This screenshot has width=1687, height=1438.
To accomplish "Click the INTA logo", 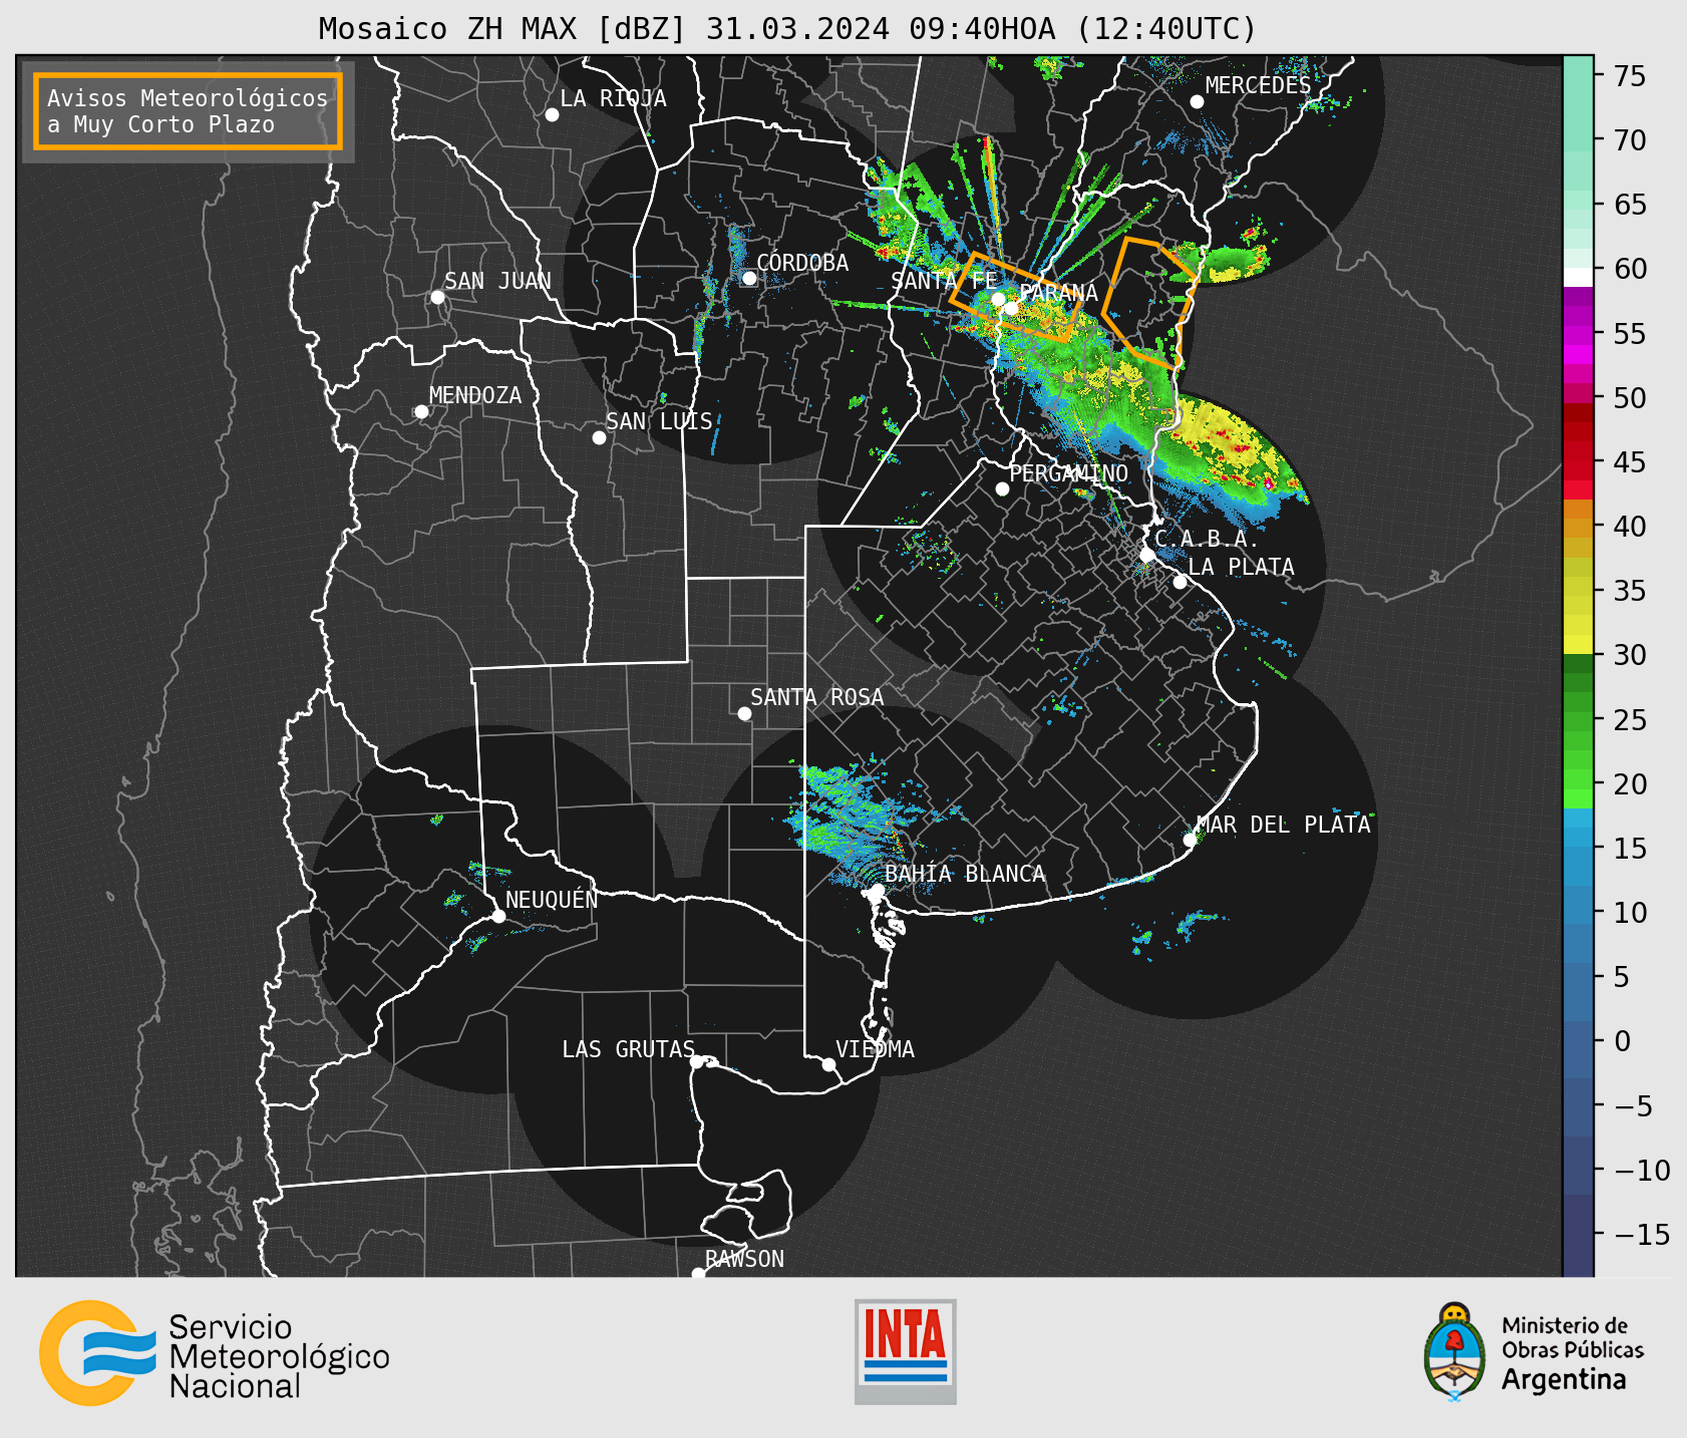I will pyautogui.click(x=905, y=1351).
